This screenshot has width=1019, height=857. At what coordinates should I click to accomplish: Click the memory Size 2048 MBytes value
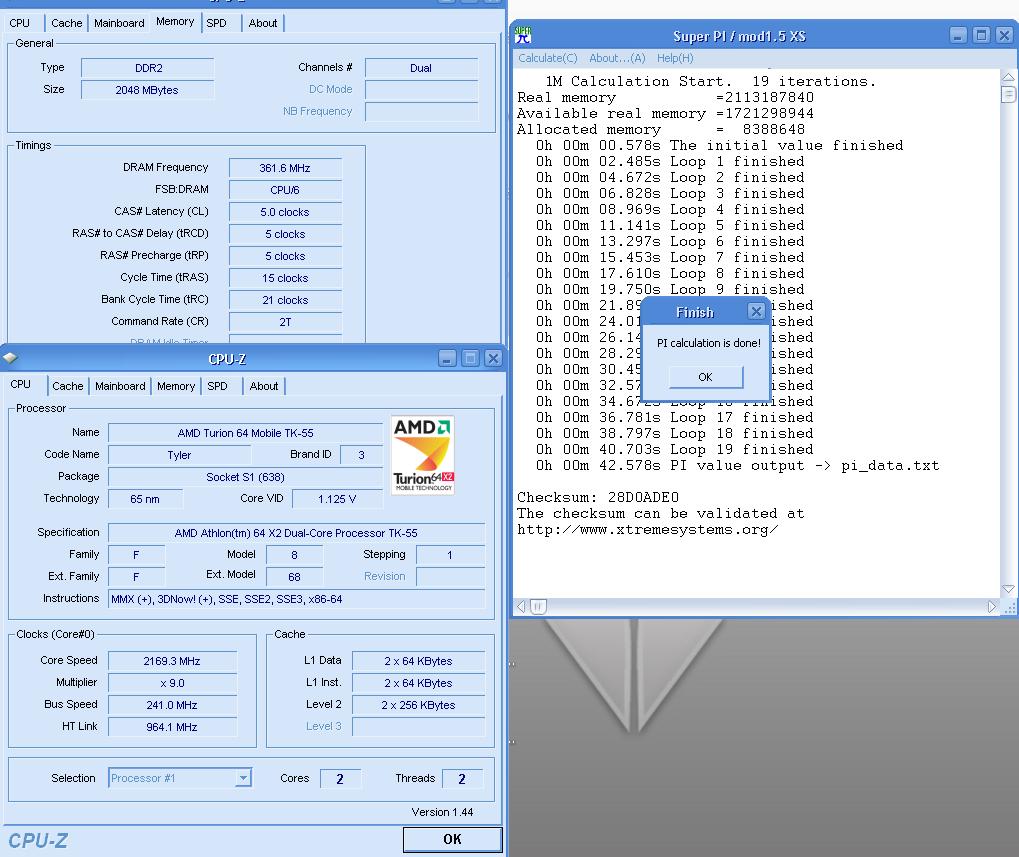pyautogui.click(x=147, y=90)
